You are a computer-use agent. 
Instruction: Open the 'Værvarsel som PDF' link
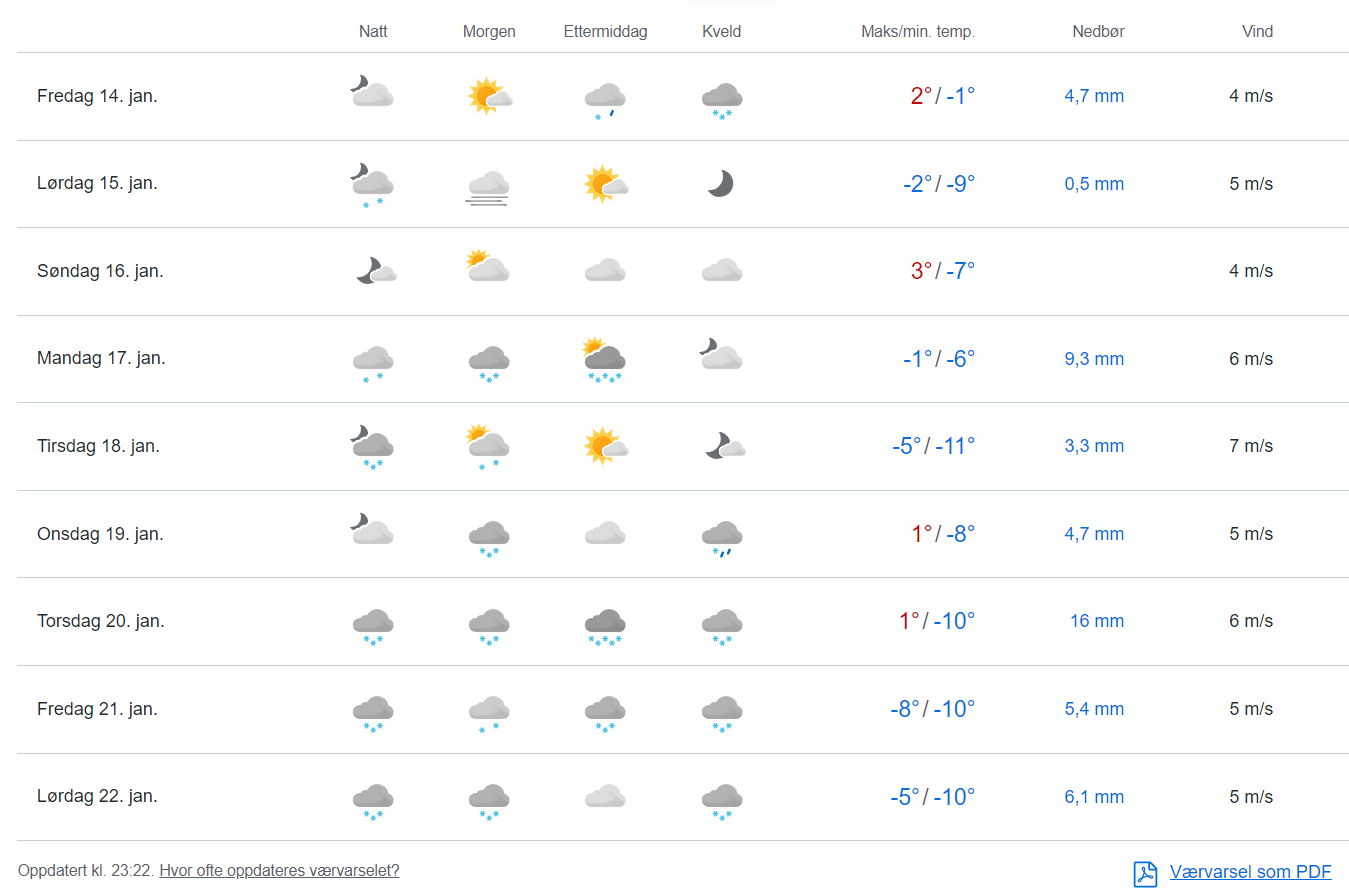pos(1250,872)
